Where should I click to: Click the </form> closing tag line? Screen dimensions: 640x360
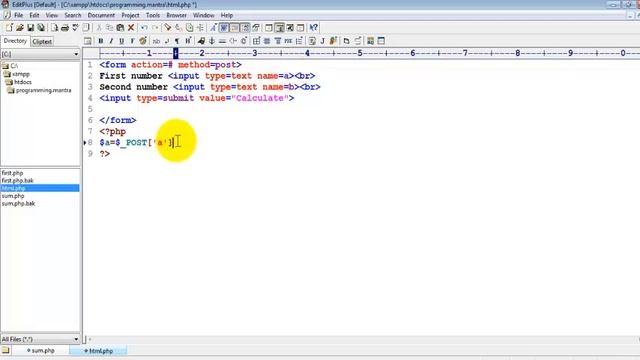pyautogui.click(x=118, y=120)
